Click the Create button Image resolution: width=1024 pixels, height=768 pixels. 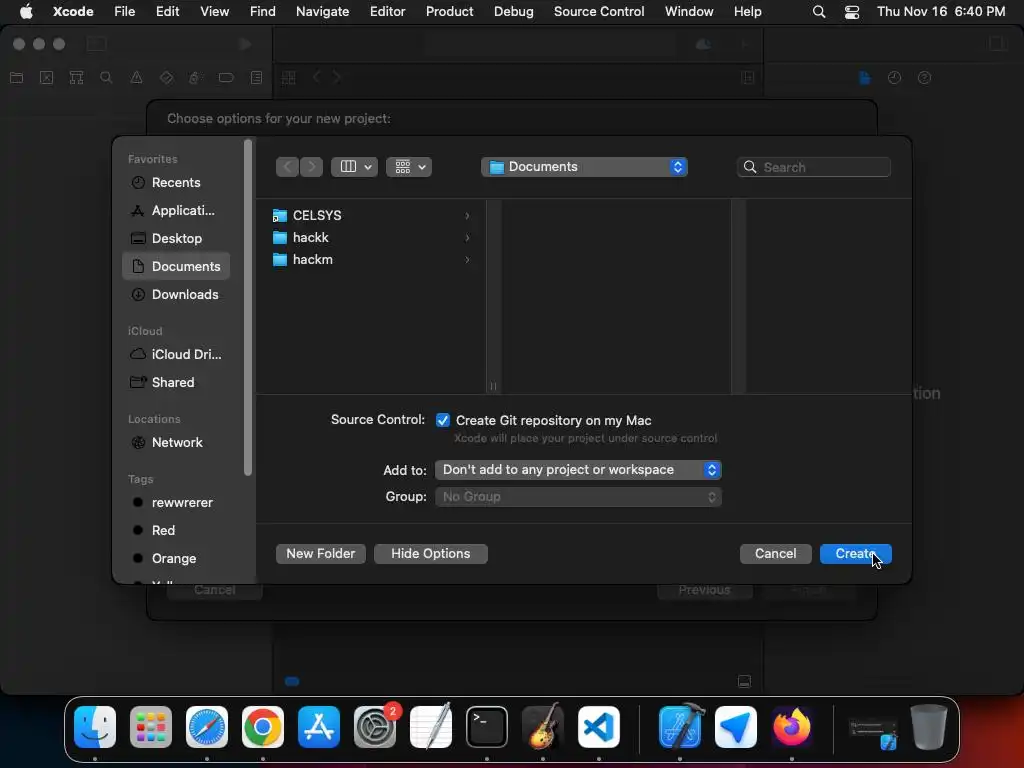tap(856, 553)
